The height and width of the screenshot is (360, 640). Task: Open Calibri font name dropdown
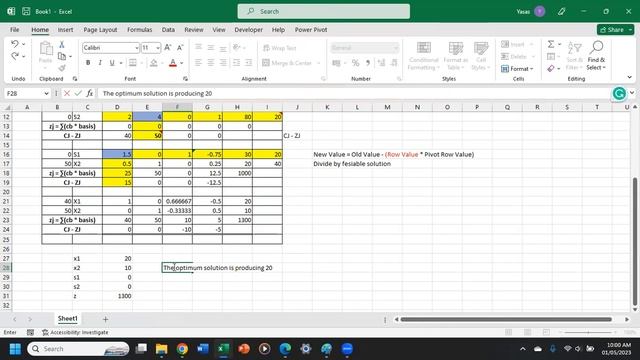coord(137,48)
